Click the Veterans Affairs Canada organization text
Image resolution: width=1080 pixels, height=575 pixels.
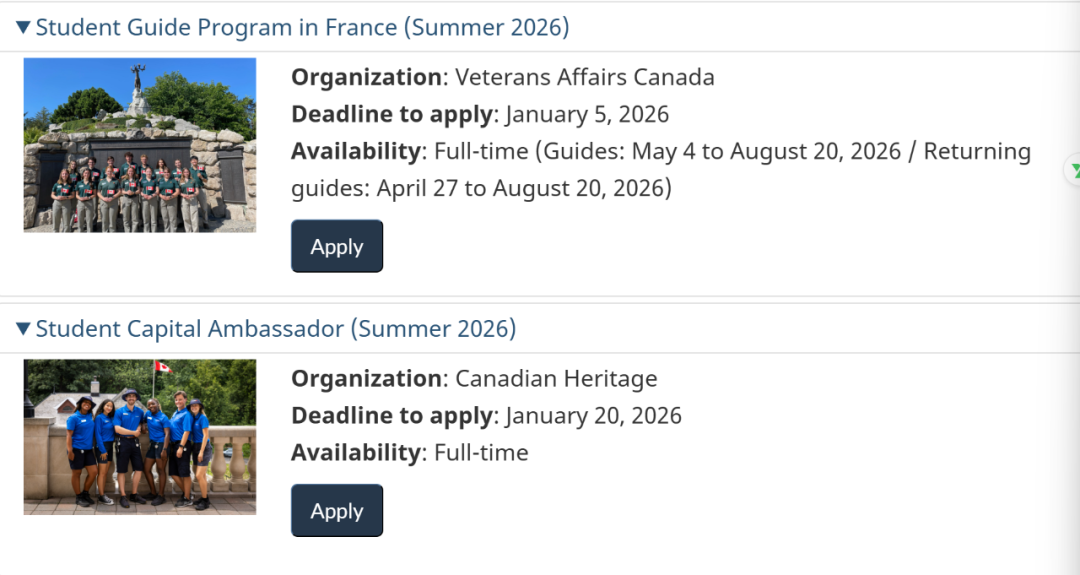click(585, 78)
